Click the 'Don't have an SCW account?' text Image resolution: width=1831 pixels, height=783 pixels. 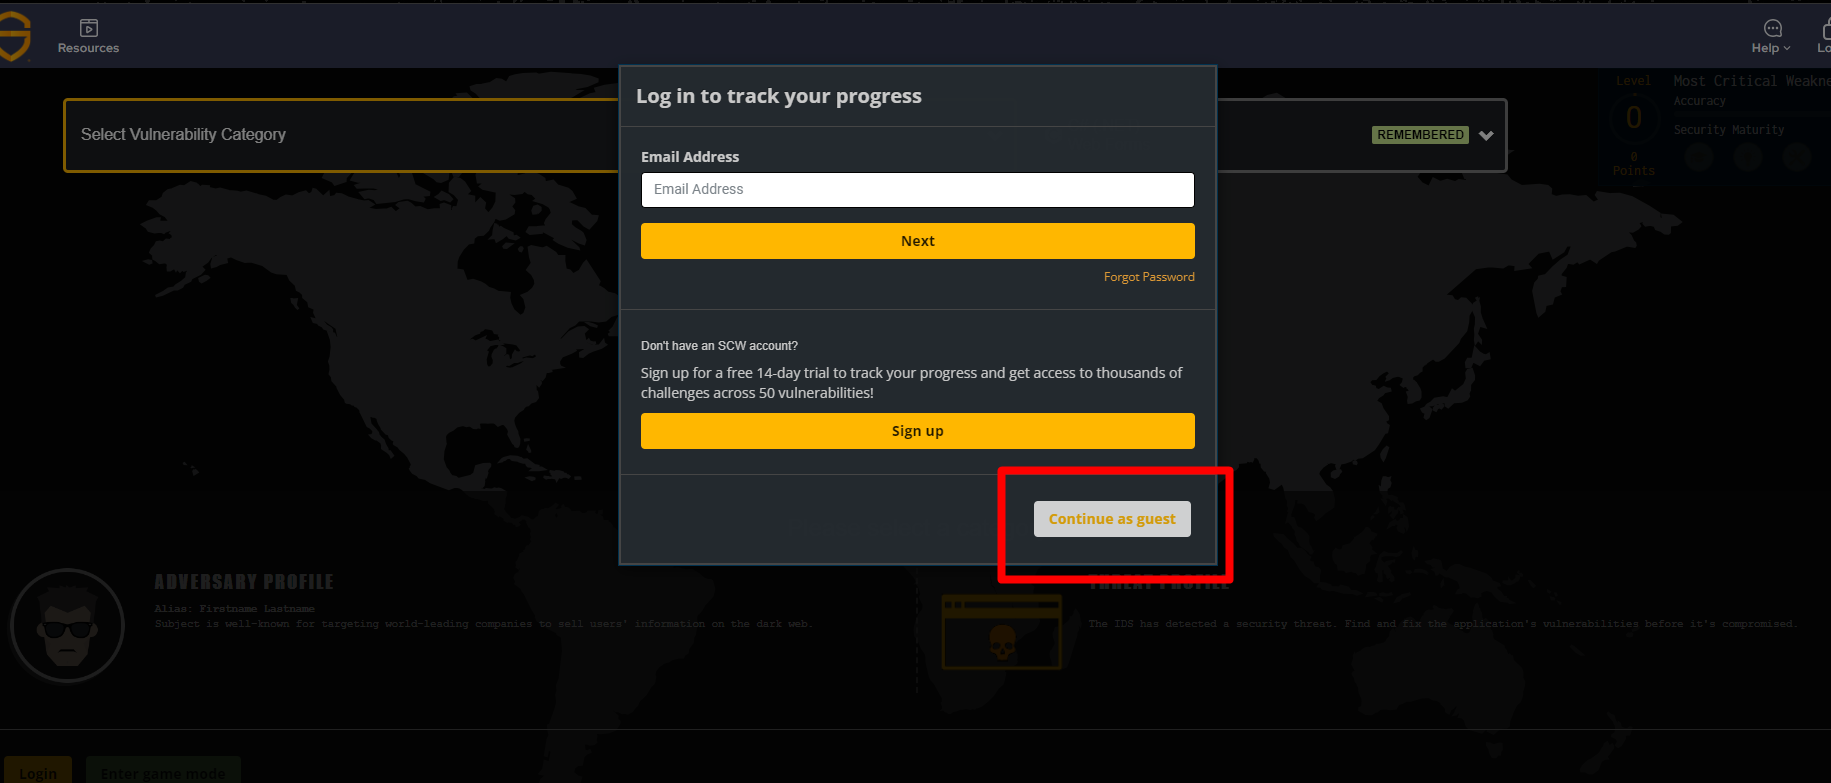(719, 346)
